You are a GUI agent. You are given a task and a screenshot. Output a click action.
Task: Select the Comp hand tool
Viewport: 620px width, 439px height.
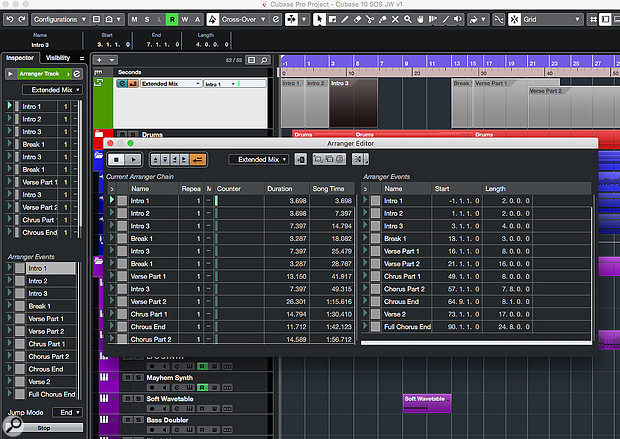[x=420, y=19]
